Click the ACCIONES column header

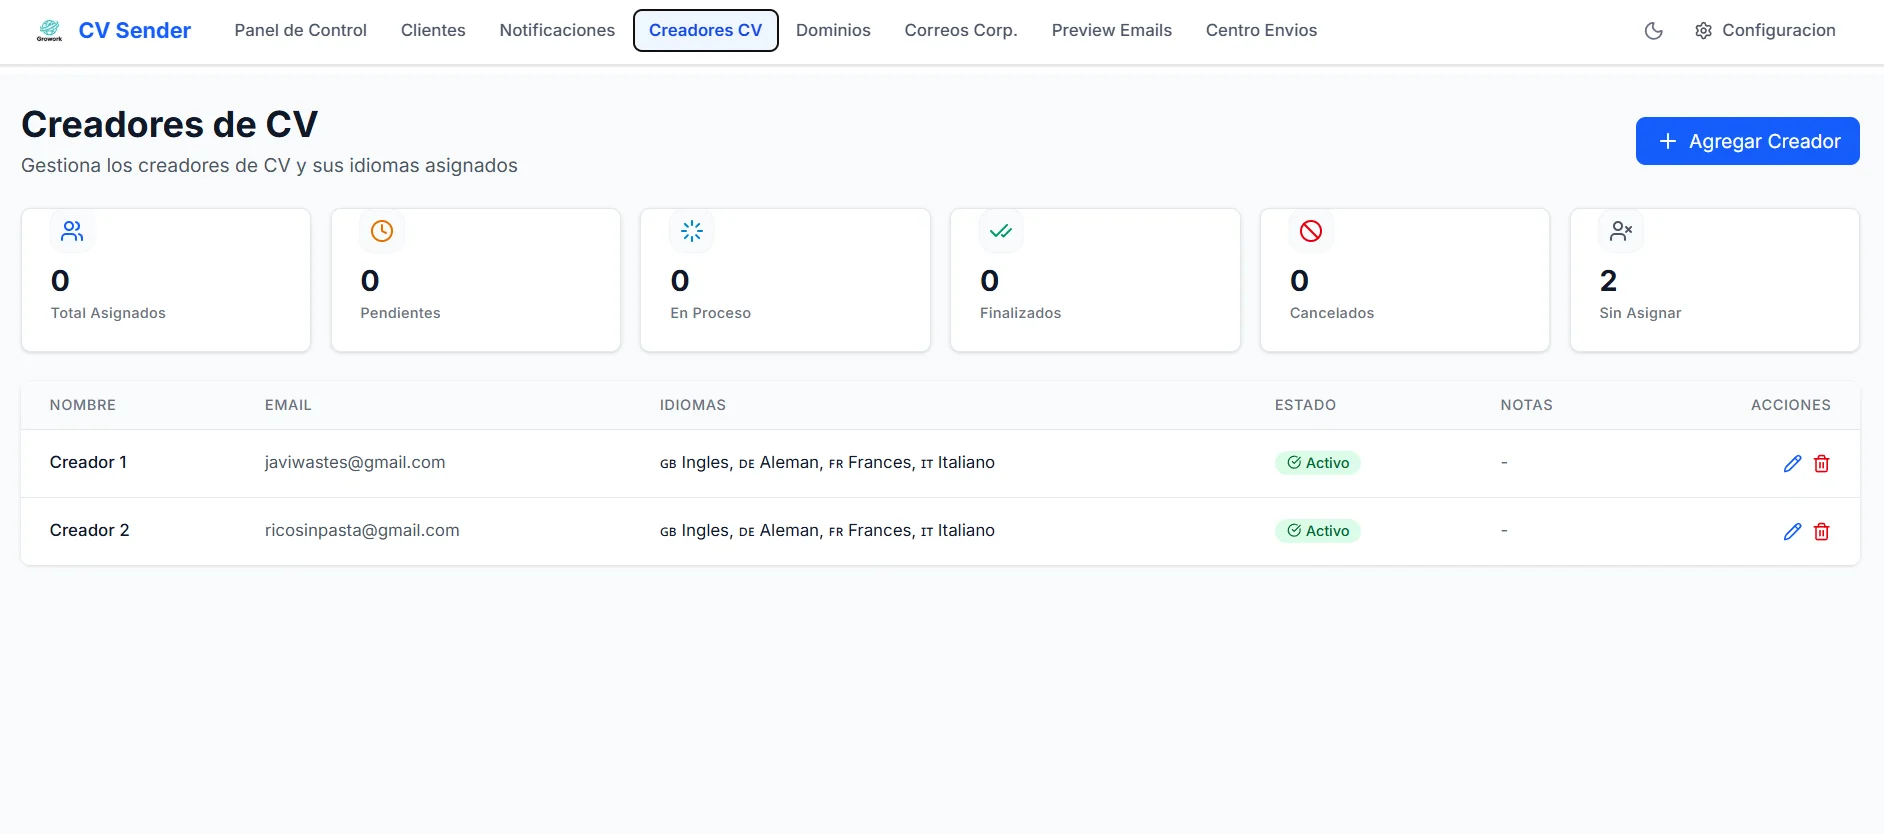coord(1791,405)
